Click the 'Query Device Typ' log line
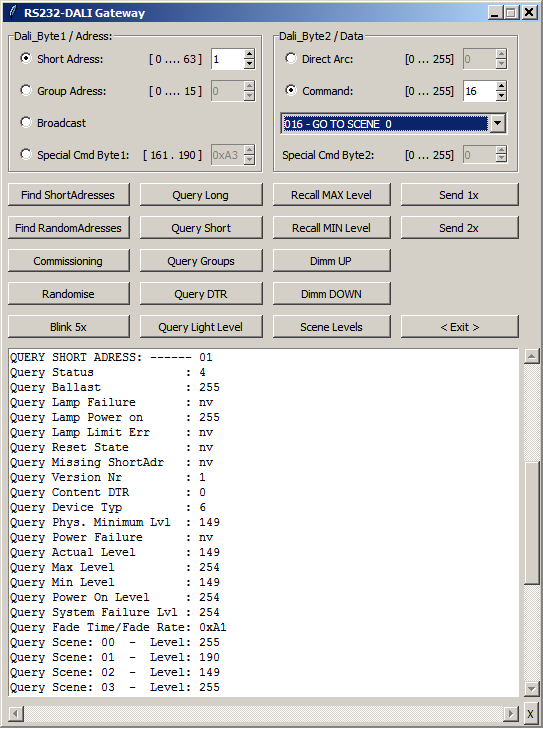Viewport: 543px width, 729px height. [108, 507]
